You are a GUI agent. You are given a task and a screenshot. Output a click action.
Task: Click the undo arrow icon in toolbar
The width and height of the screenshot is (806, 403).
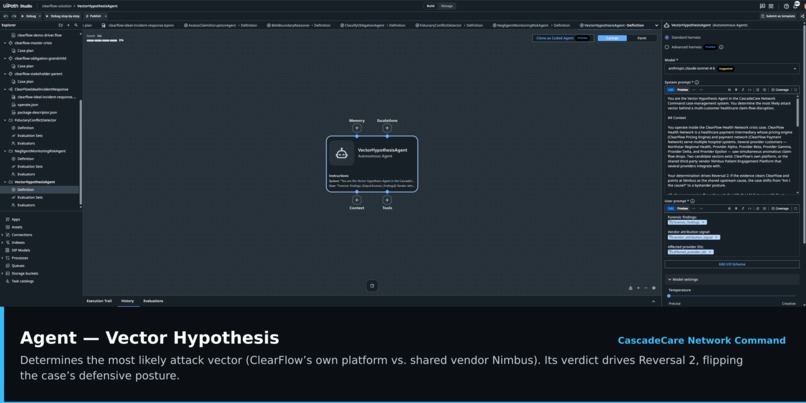5,16
